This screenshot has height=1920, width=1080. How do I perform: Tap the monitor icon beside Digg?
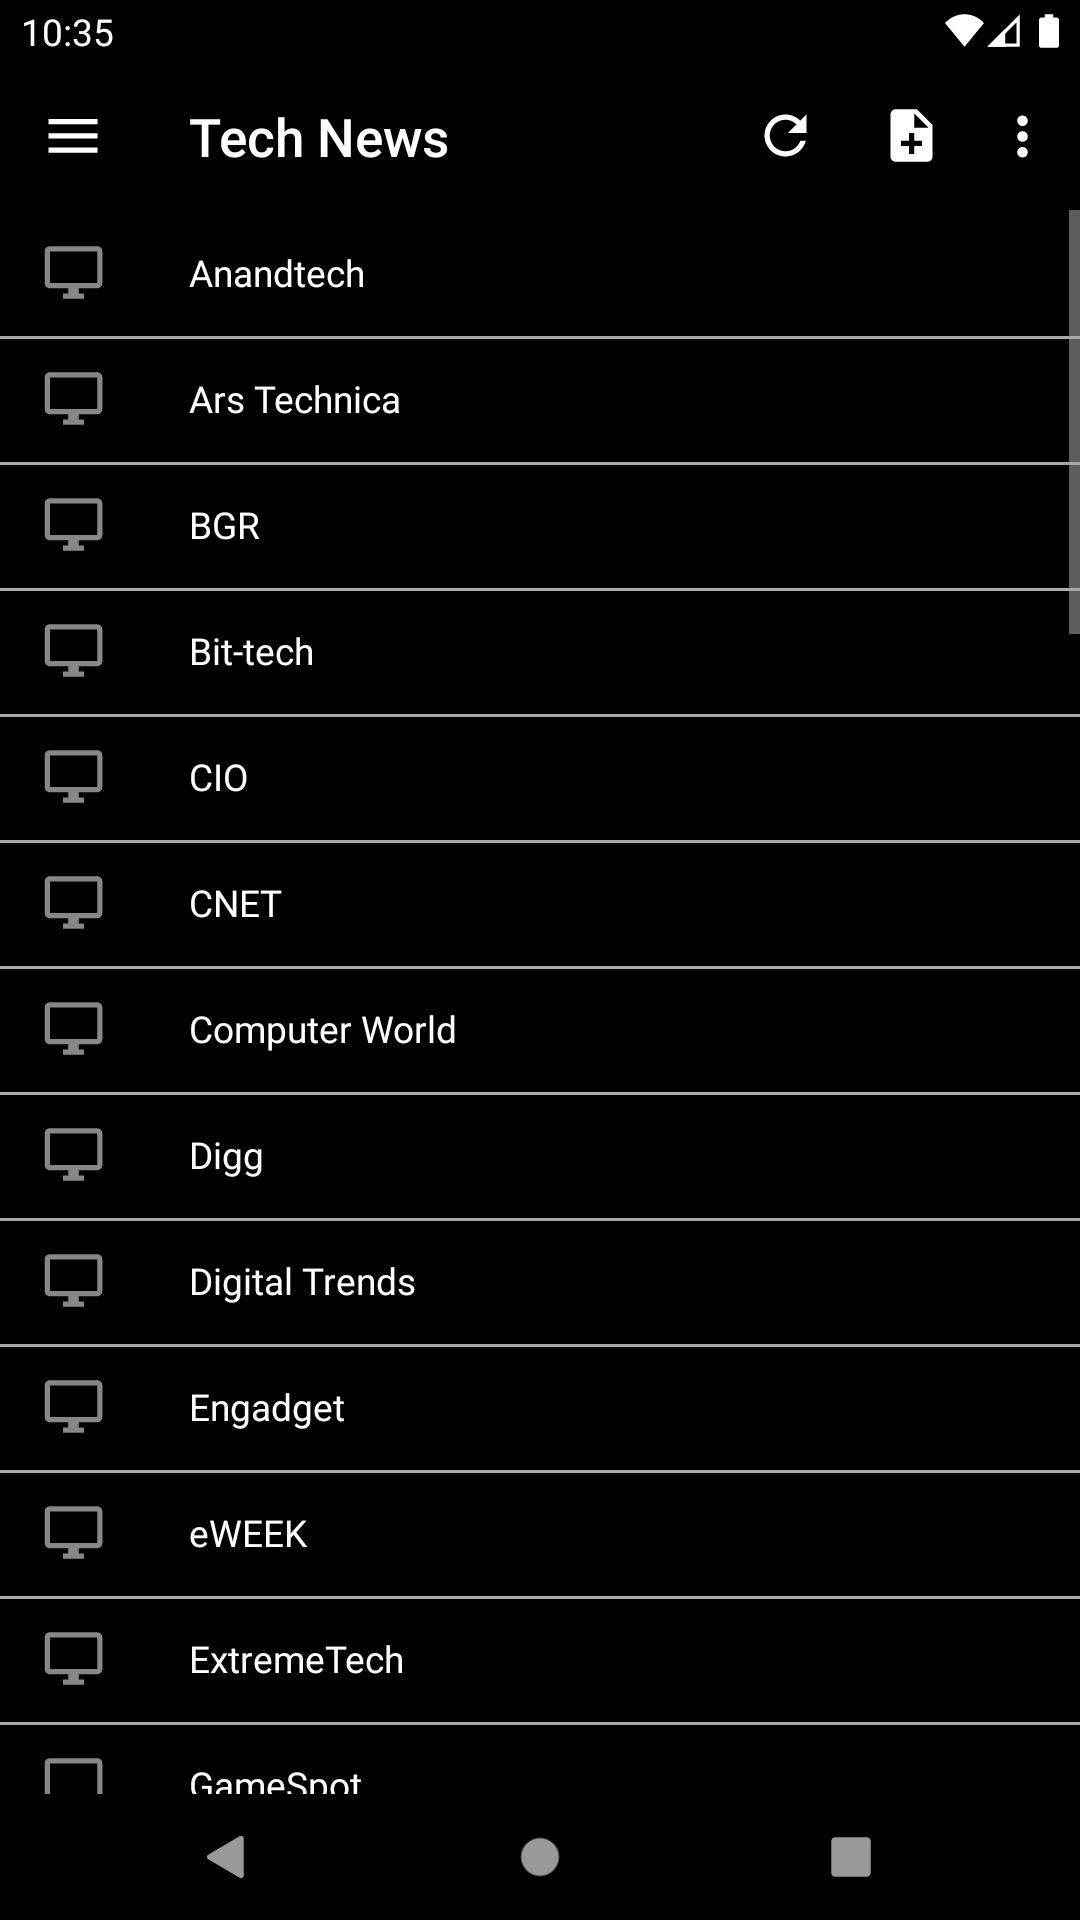click(x=74, y=1154)
